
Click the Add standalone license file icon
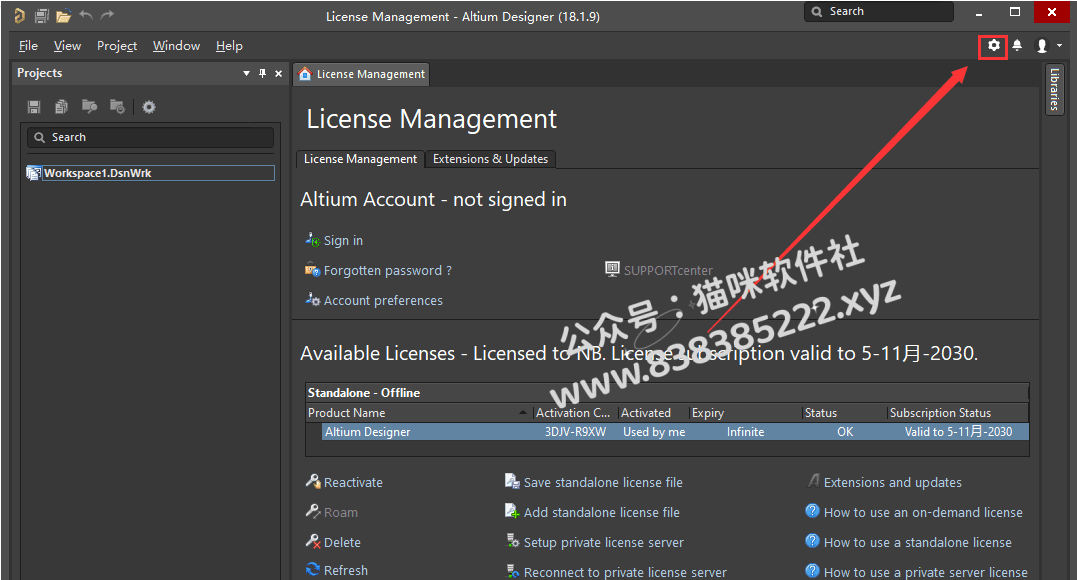[x=512, y=511]
